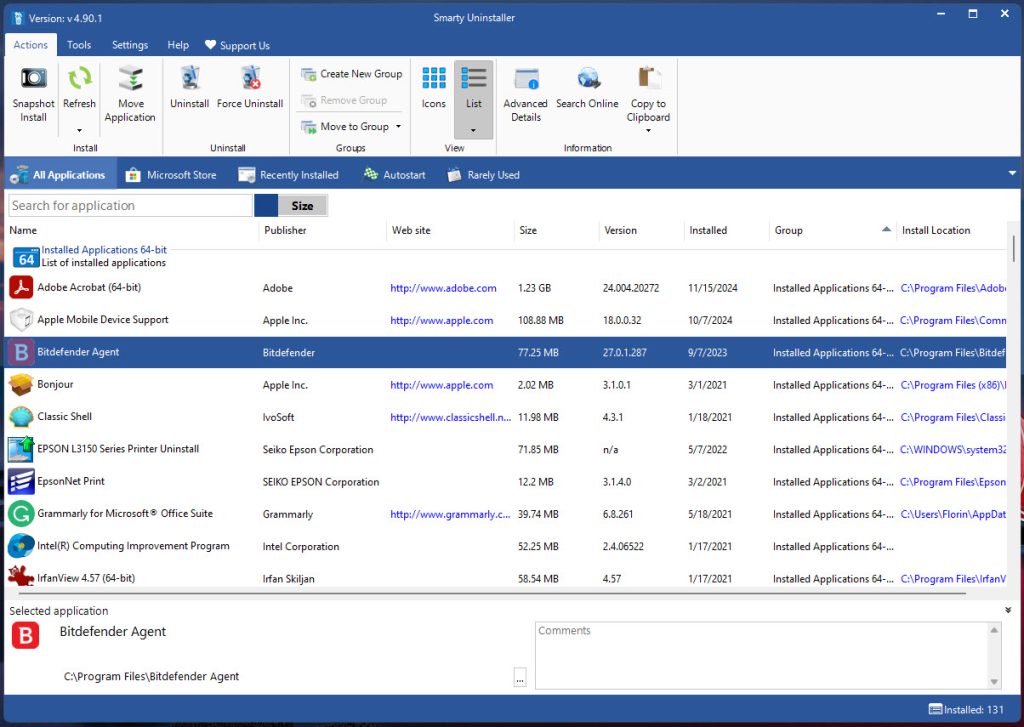Click the IrfanView 4.57 icon

[x=21, y=576]
